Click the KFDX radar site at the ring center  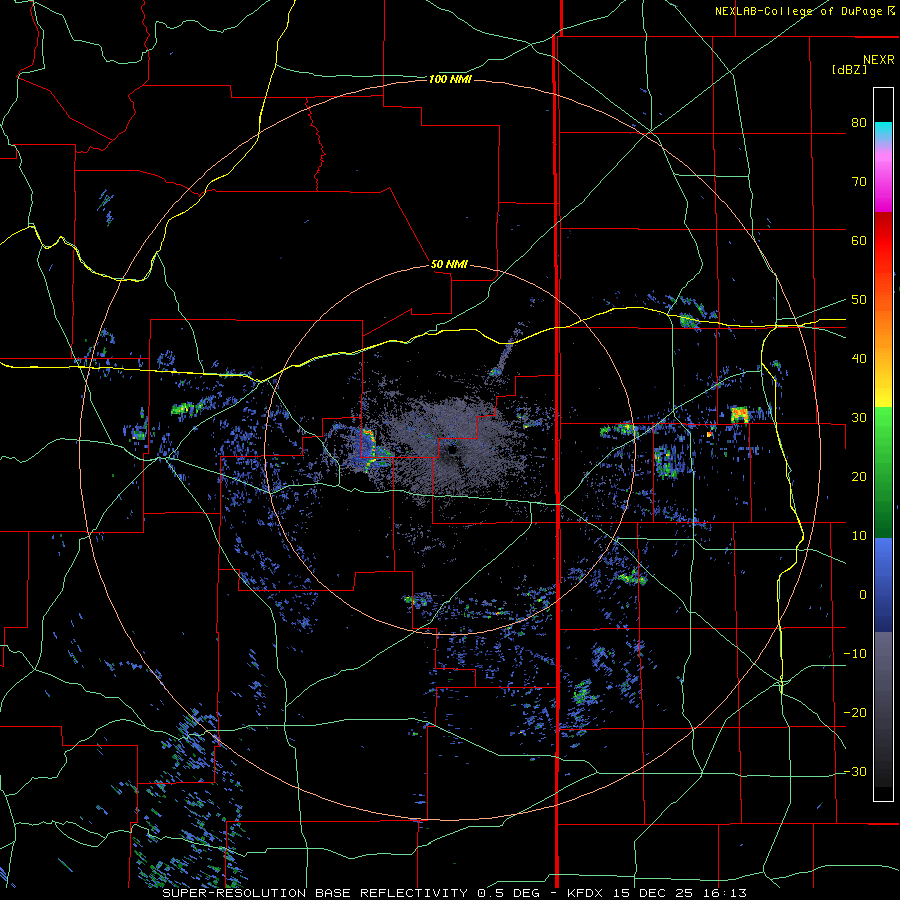(450, 450)
